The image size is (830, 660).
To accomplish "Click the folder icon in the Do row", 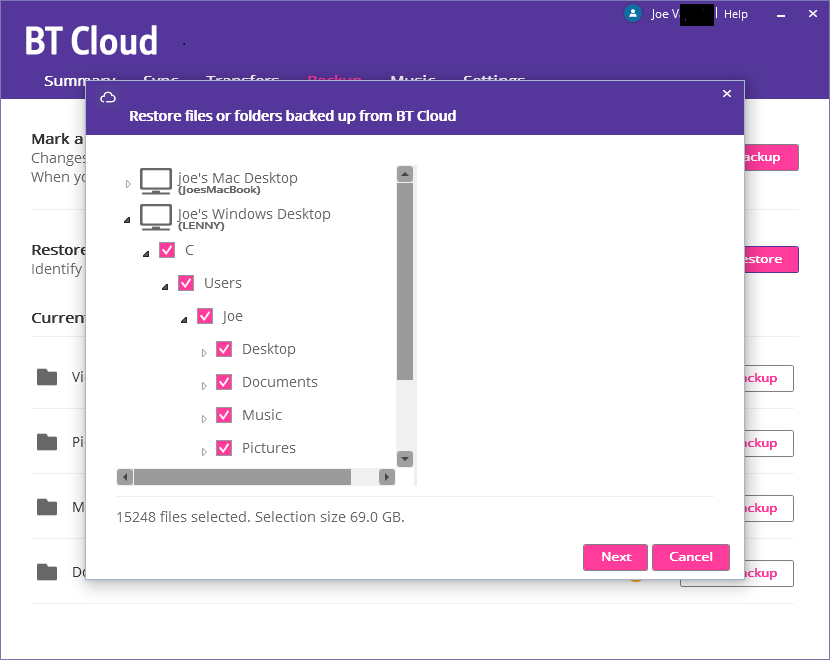I will (x=47, y=572).
